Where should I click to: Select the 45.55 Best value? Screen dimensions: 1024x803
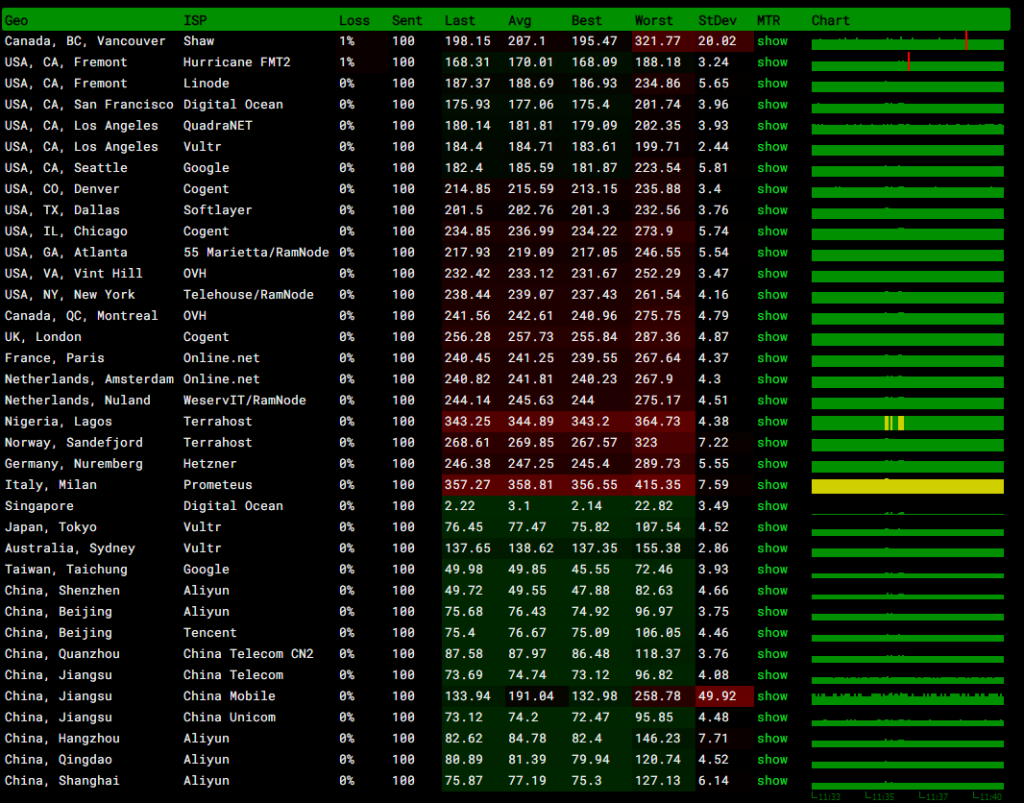[590, 569]
